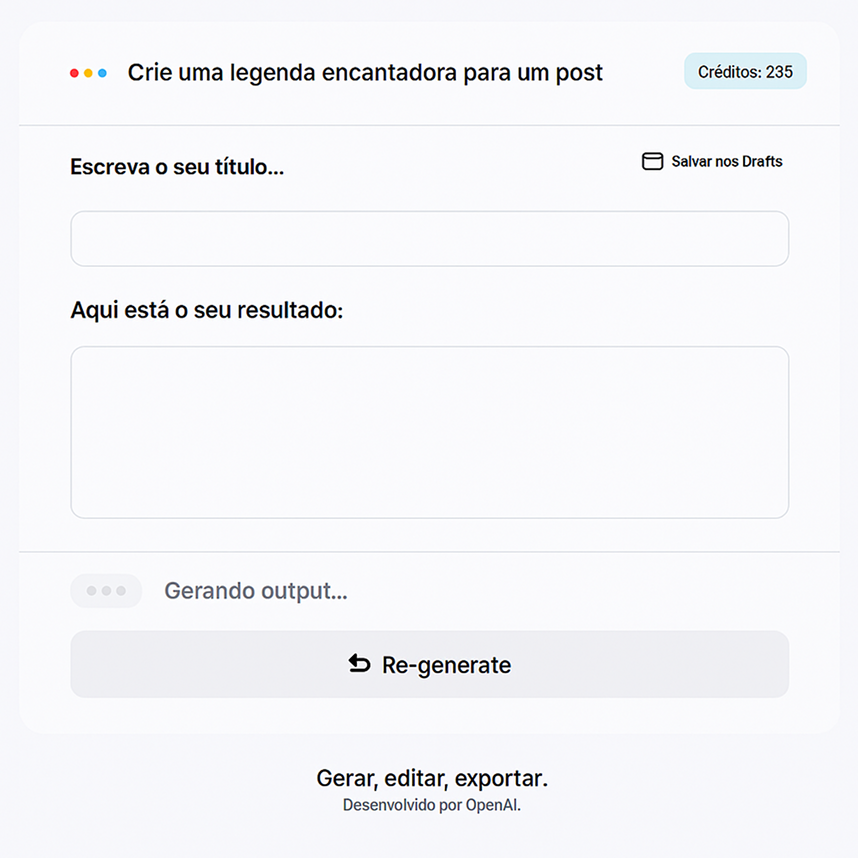Save the post via Salvar nos Drafts
The width and height of the screenshot is (858, 858).
click(726, 162)
